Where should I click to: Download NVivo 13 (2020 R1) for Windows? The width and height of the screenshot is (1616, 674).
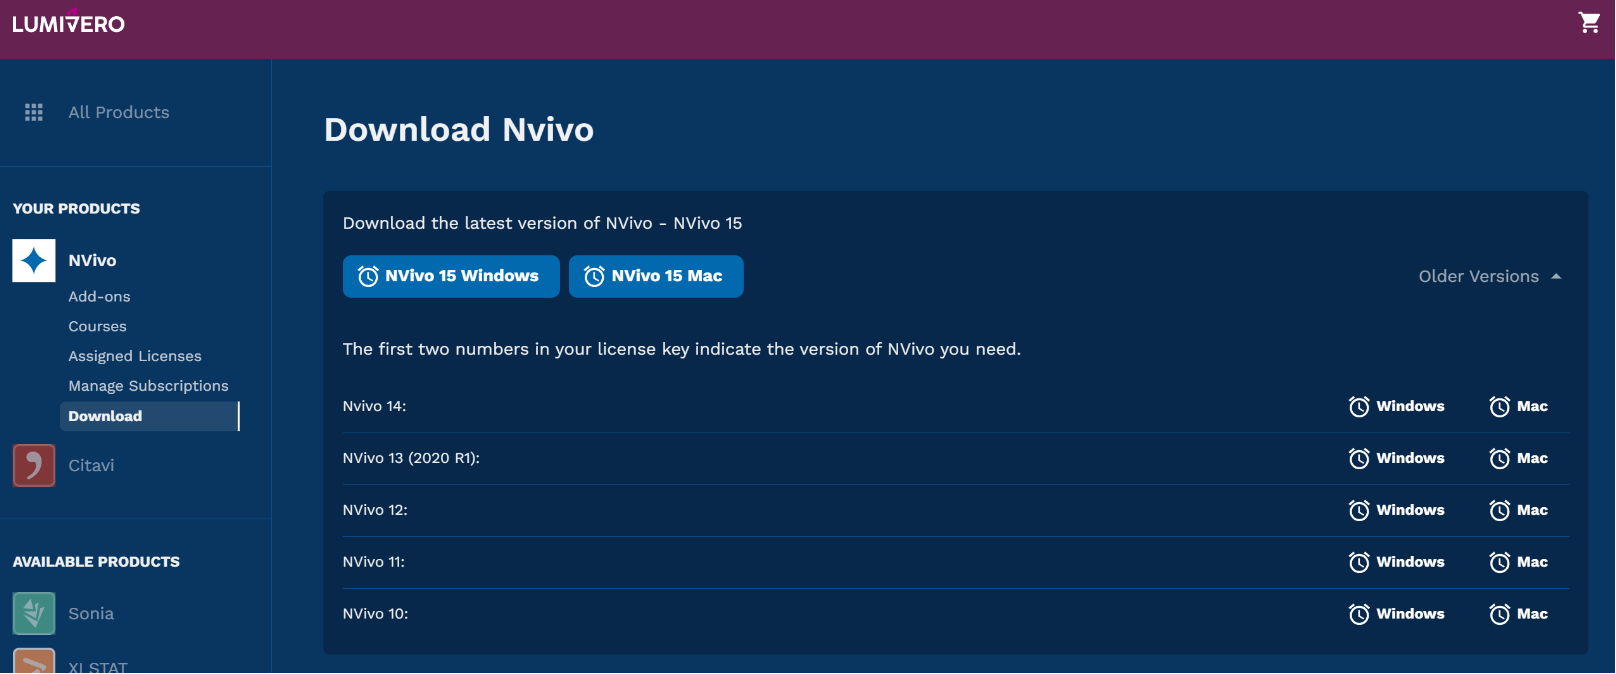1397,458
